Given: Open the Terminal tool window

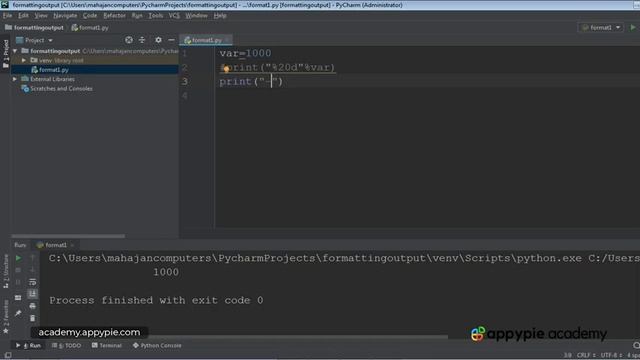Looking at the screenshot, I should click(x=107, y=346).
